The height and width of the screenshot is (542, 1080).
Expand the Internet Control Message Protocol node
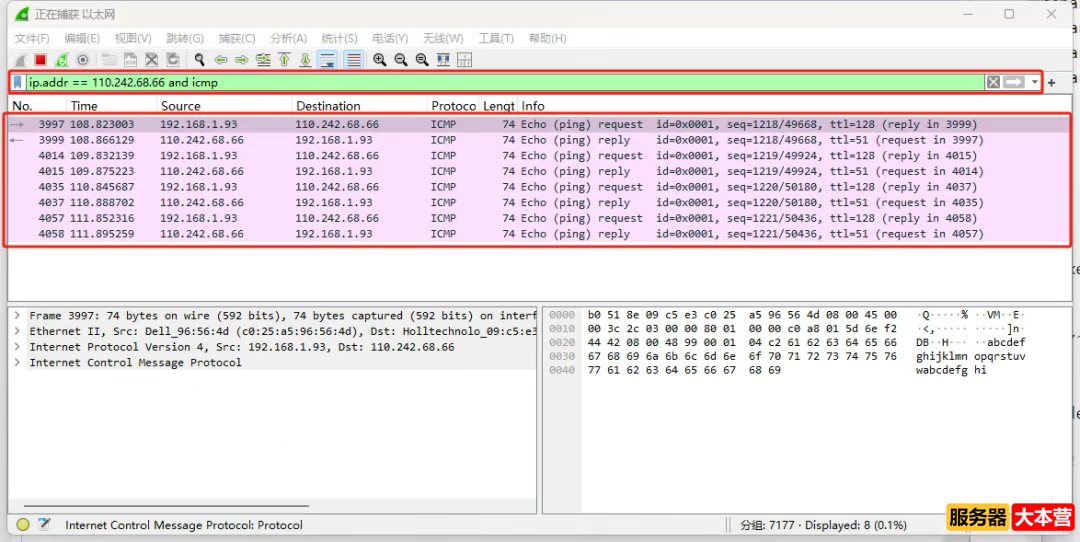coord(18,363)
